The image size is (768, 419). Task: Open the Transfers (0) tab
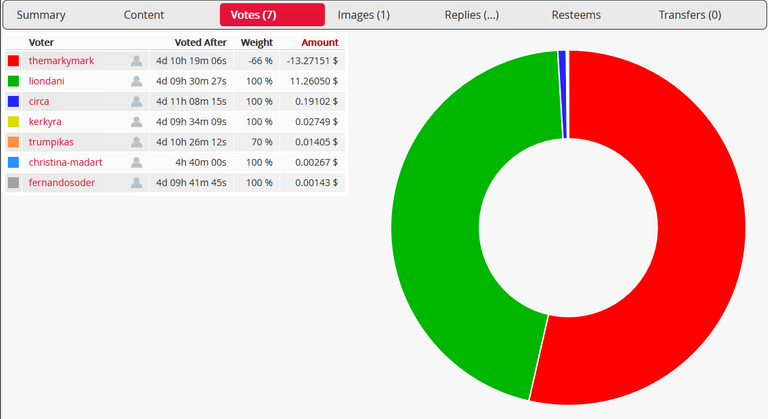pyautogui.click(x=690, y=15)
